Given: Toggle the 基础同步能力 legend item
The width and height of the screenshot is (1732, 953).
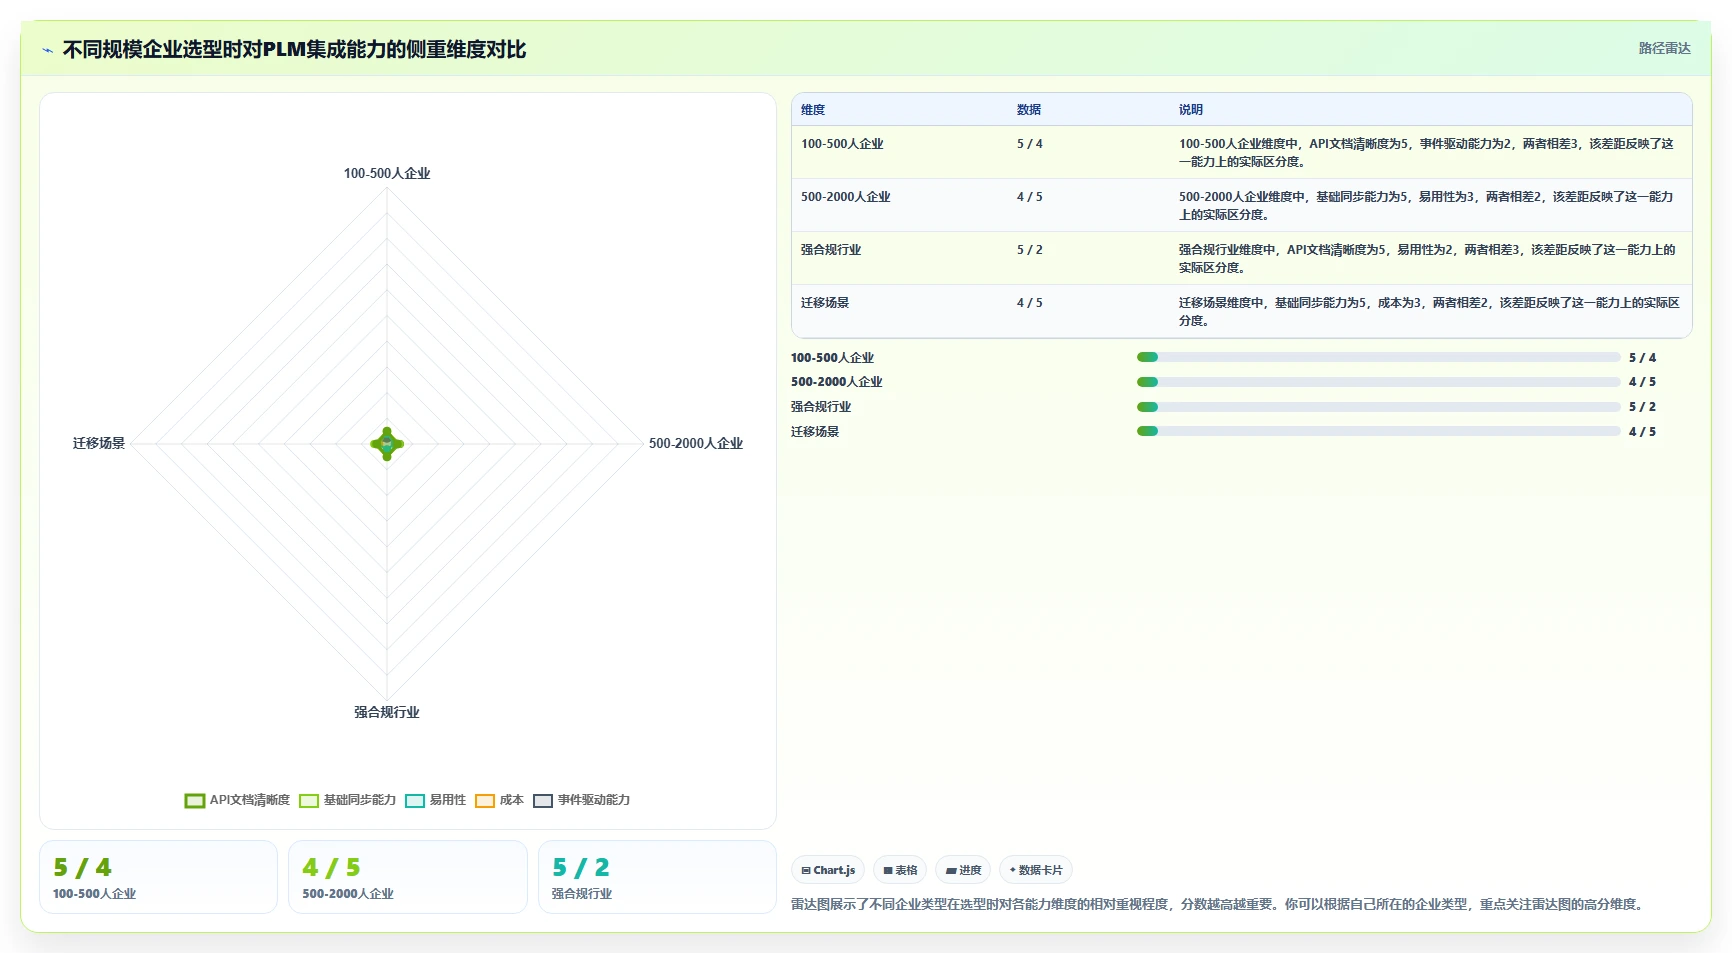Looking at the screenshot, I should tap(348, 800).
